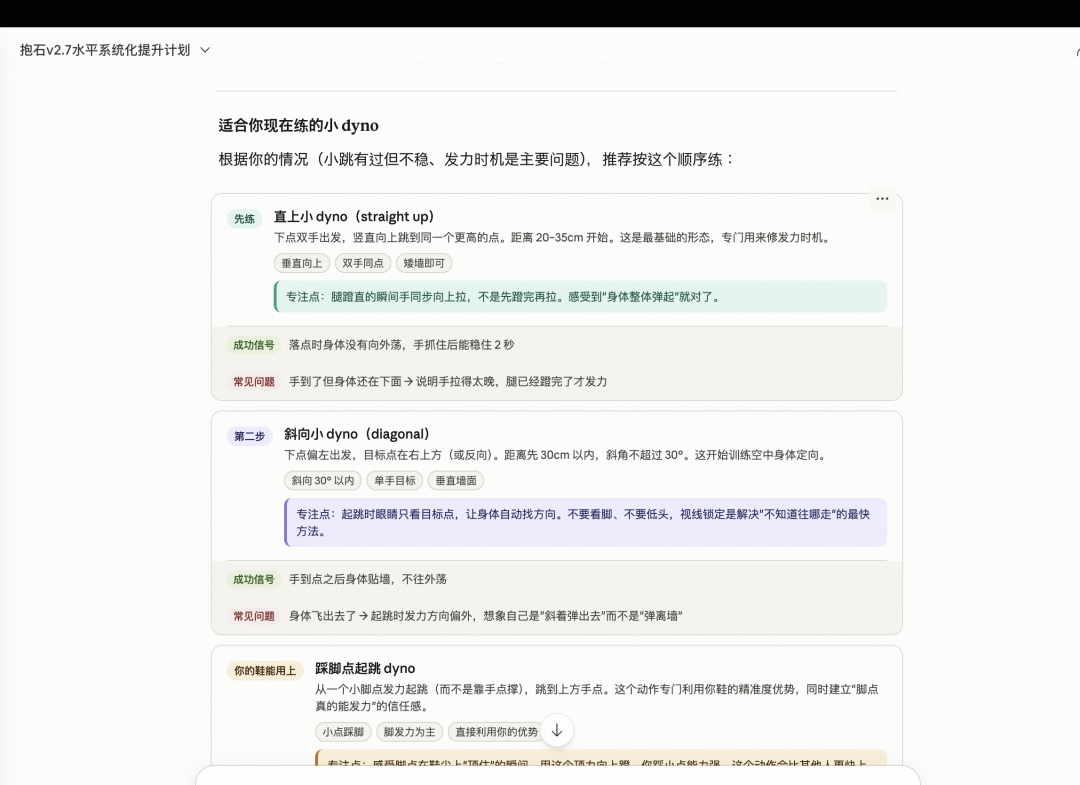Click 常见问题 label in the straight up card
Viewport: 1080px width, 785px height.
tap(253, 381)
